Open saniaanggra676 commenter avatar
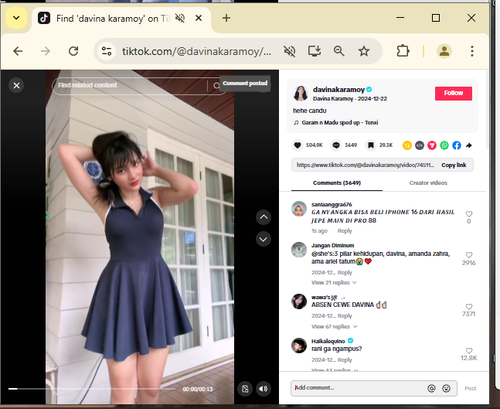 [x=299, y=209]
